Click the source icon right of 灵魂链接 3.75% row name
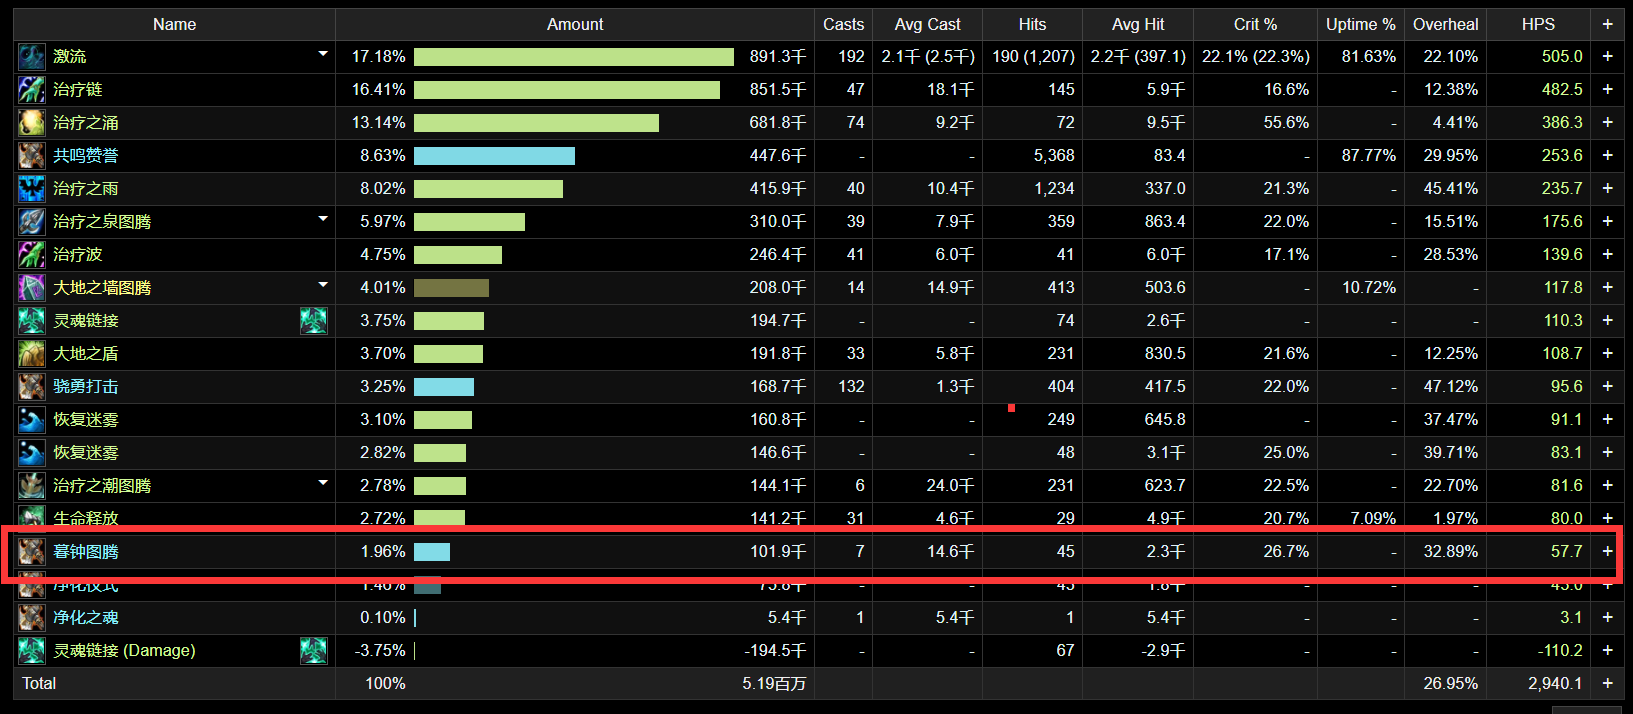 tap(314, 321)
